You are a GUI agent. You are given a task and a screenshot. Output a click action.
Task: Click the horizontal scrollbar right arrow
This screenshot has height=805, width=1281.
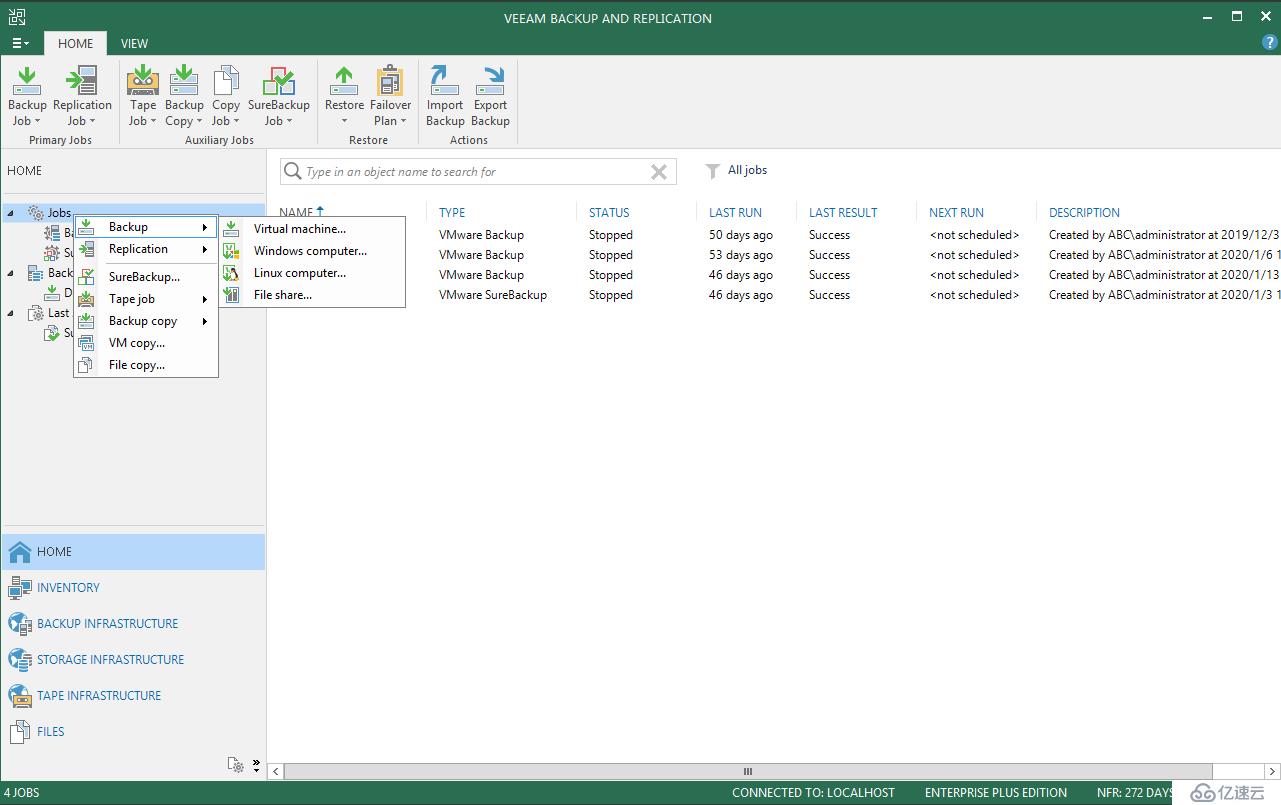click(x=1271, y=771)
